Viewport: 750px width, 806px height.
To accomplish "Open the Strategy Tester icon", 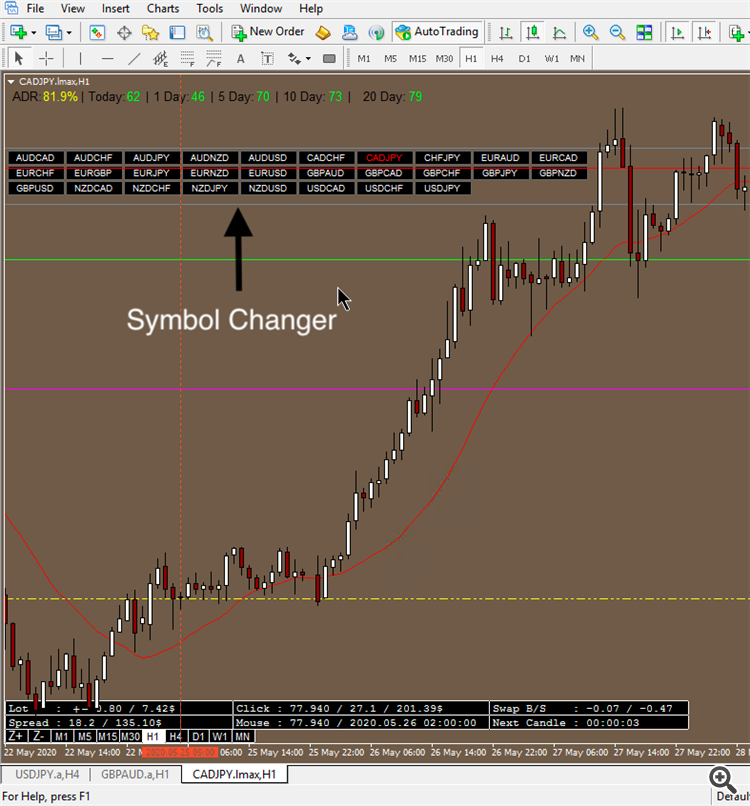I will 205,32.
